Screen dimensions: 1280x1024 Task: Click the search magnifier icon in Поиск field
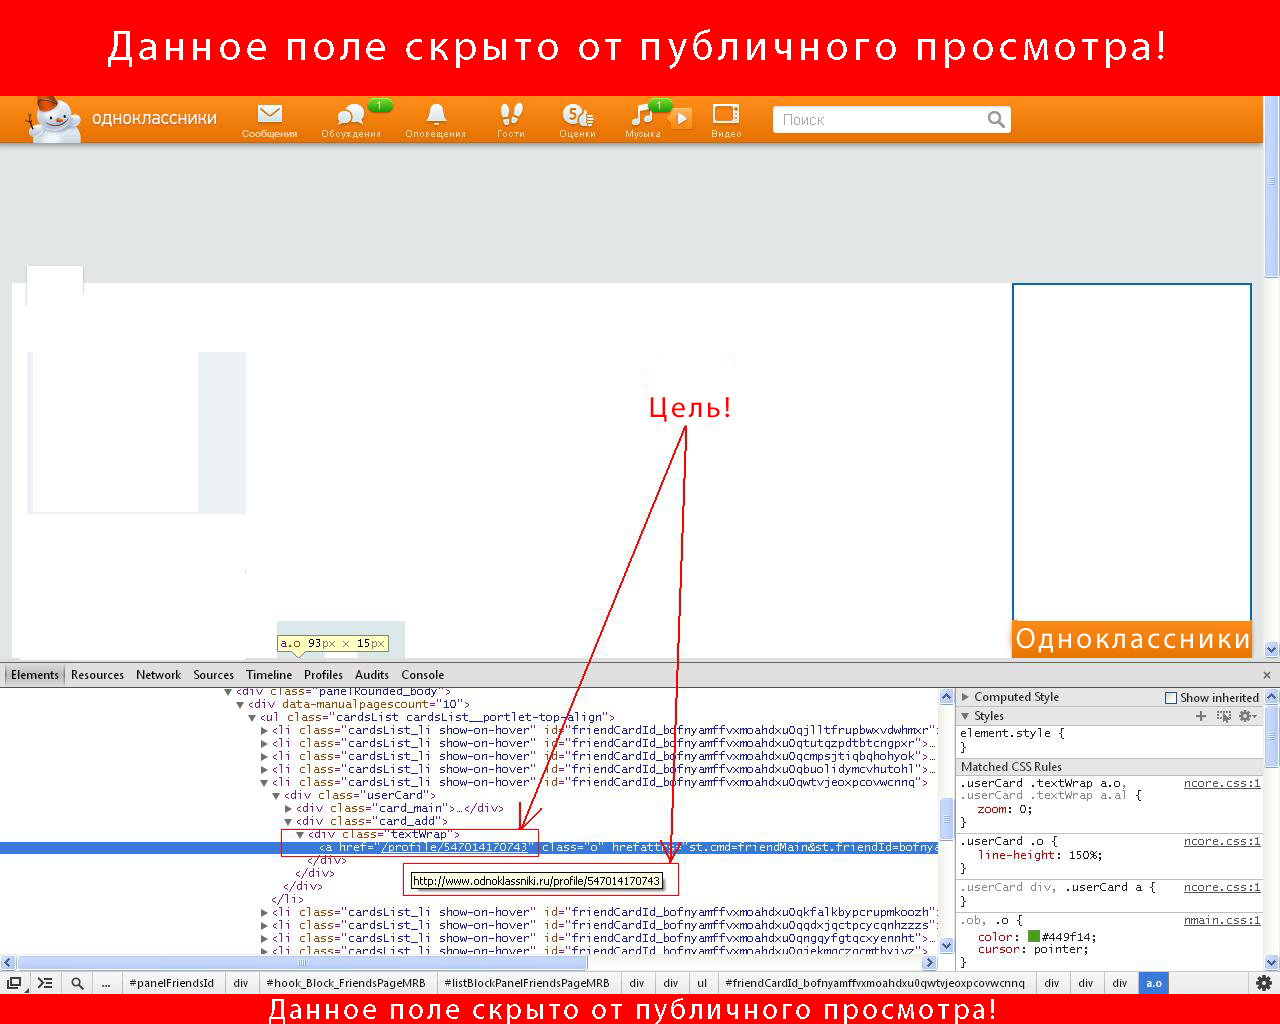[996, 119]
